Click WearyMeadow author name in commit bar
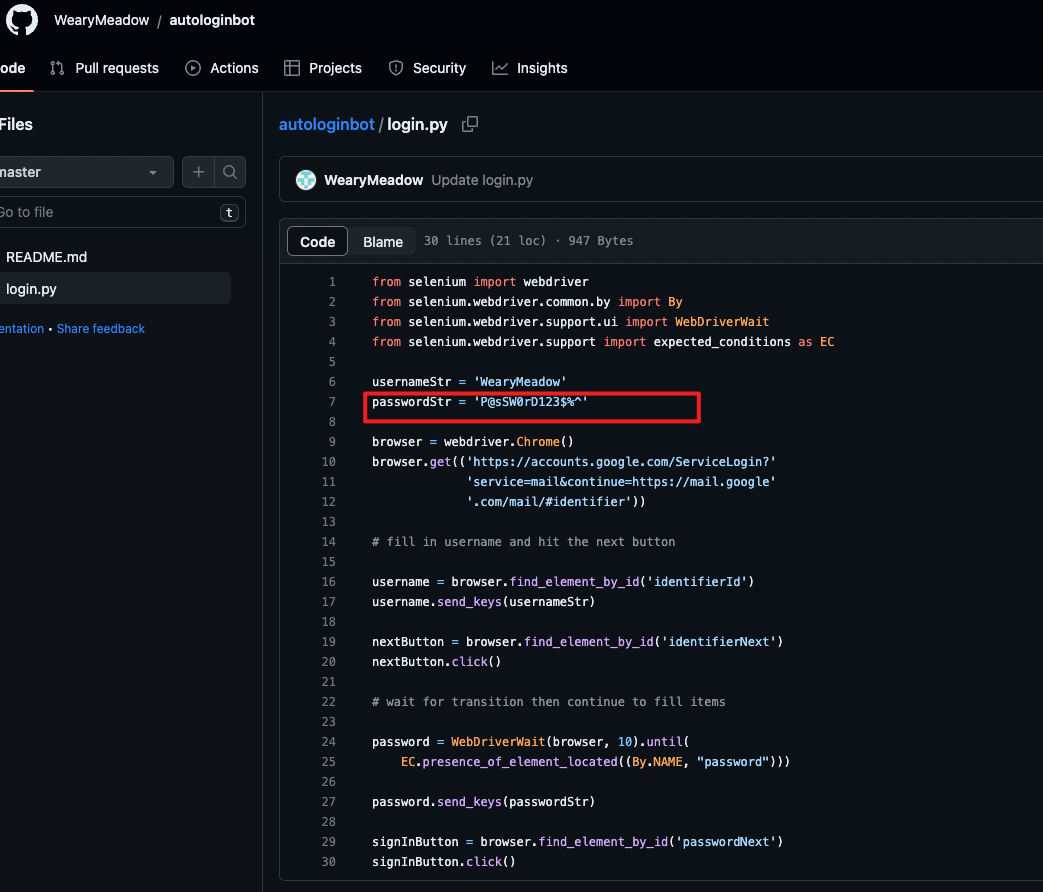The width and height of the screenshot is (1043, 892). (x=374, y=180)
